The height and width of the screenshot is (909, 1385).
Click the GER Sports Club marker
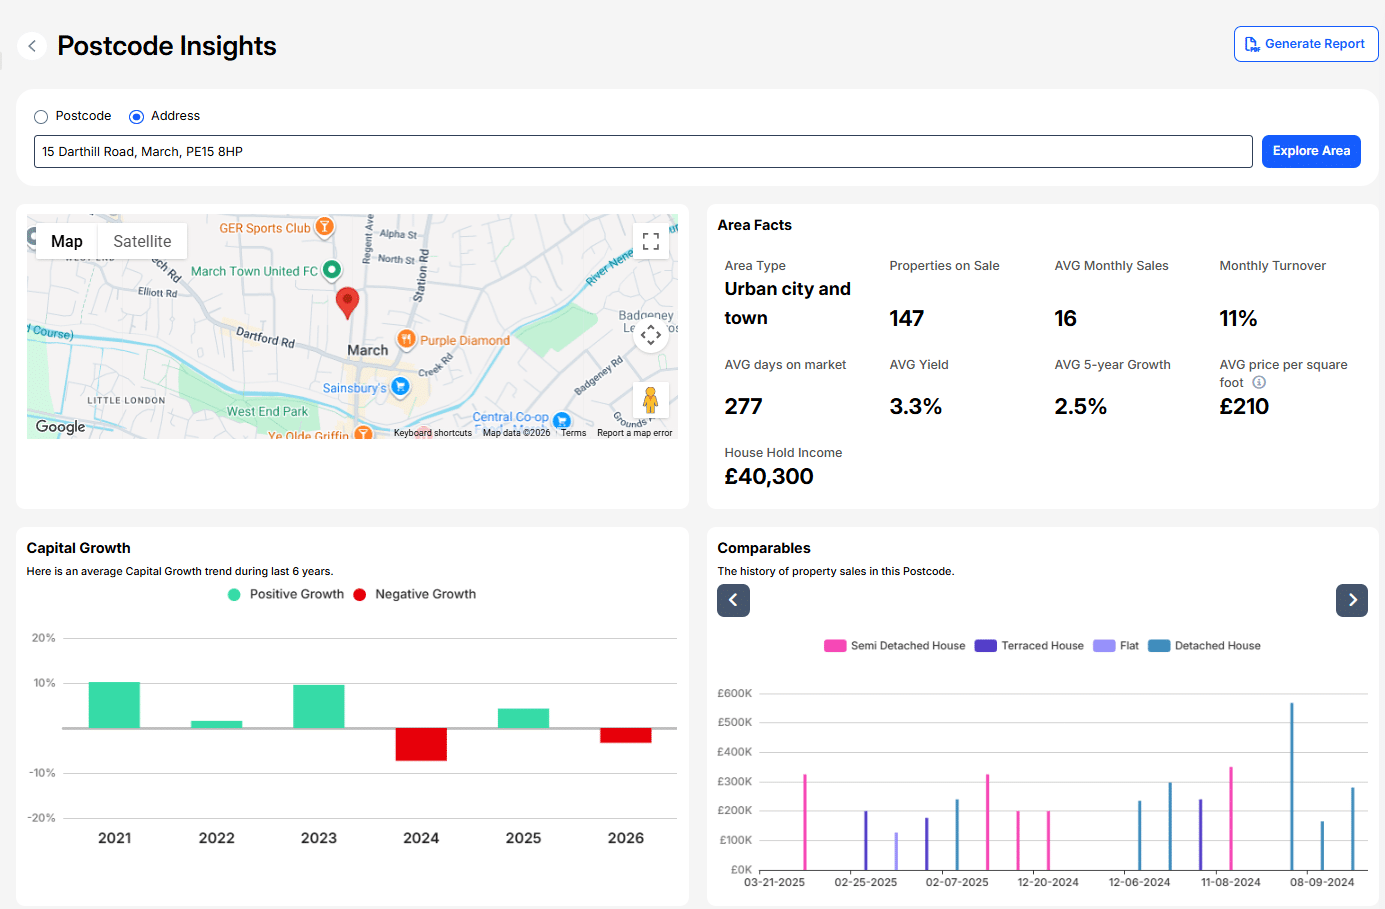[x=325, y=227]
